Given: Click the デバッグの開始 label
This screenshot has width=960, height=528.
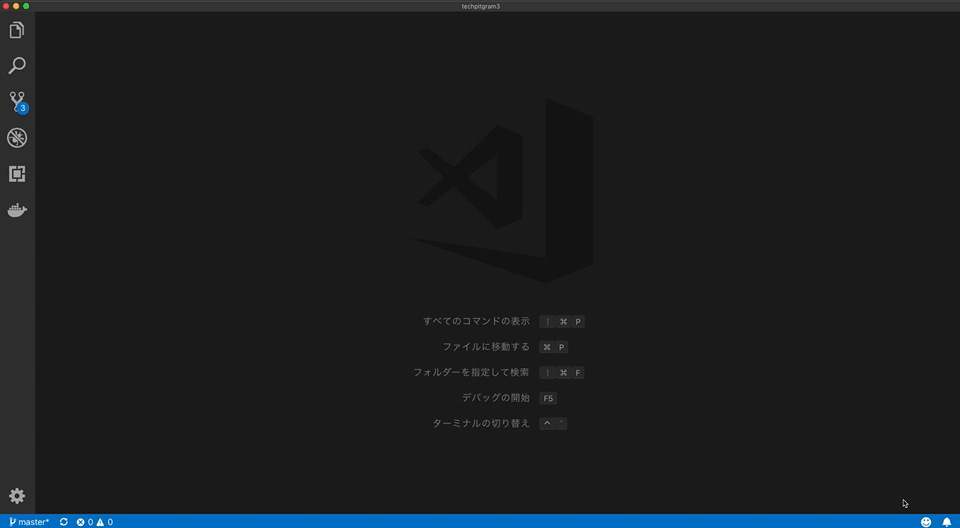Looking at the screenshot, I should coord(496,398).
